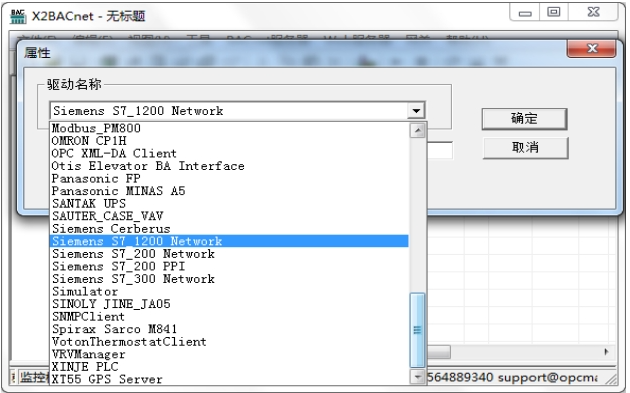Click the driver list scroll-up arrow
This screenshot has width=630, height=393.
pyautogui.click(x=417, y=130)
